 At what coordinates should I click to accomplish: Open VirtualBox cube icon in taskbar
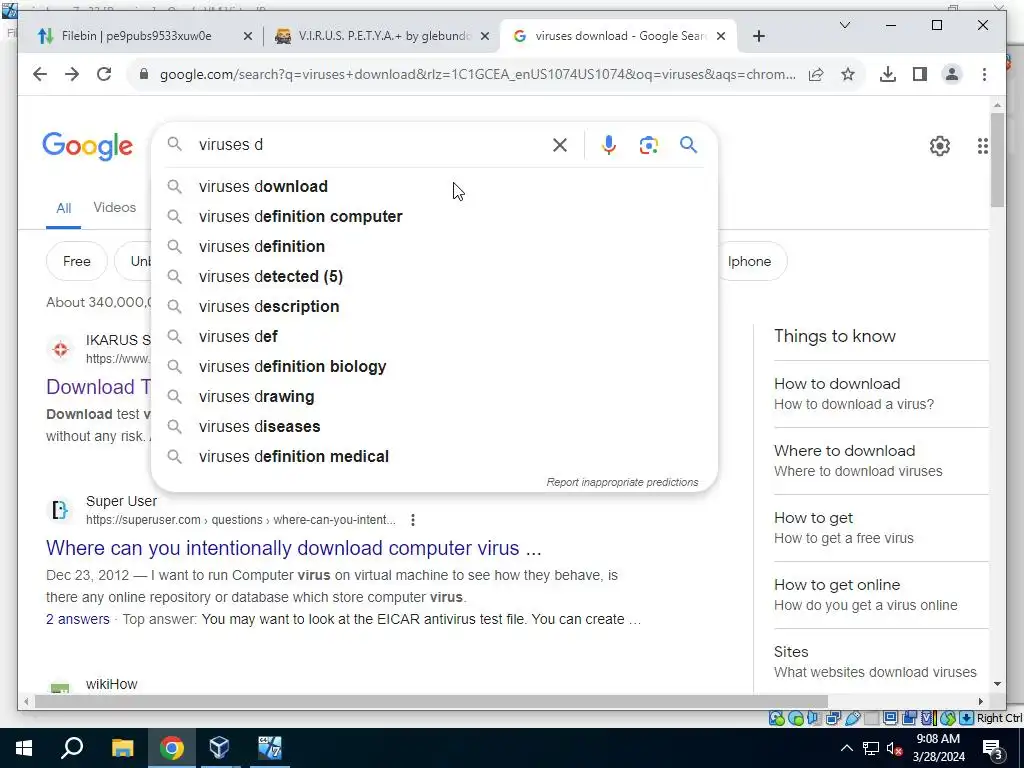pos(219,748)
